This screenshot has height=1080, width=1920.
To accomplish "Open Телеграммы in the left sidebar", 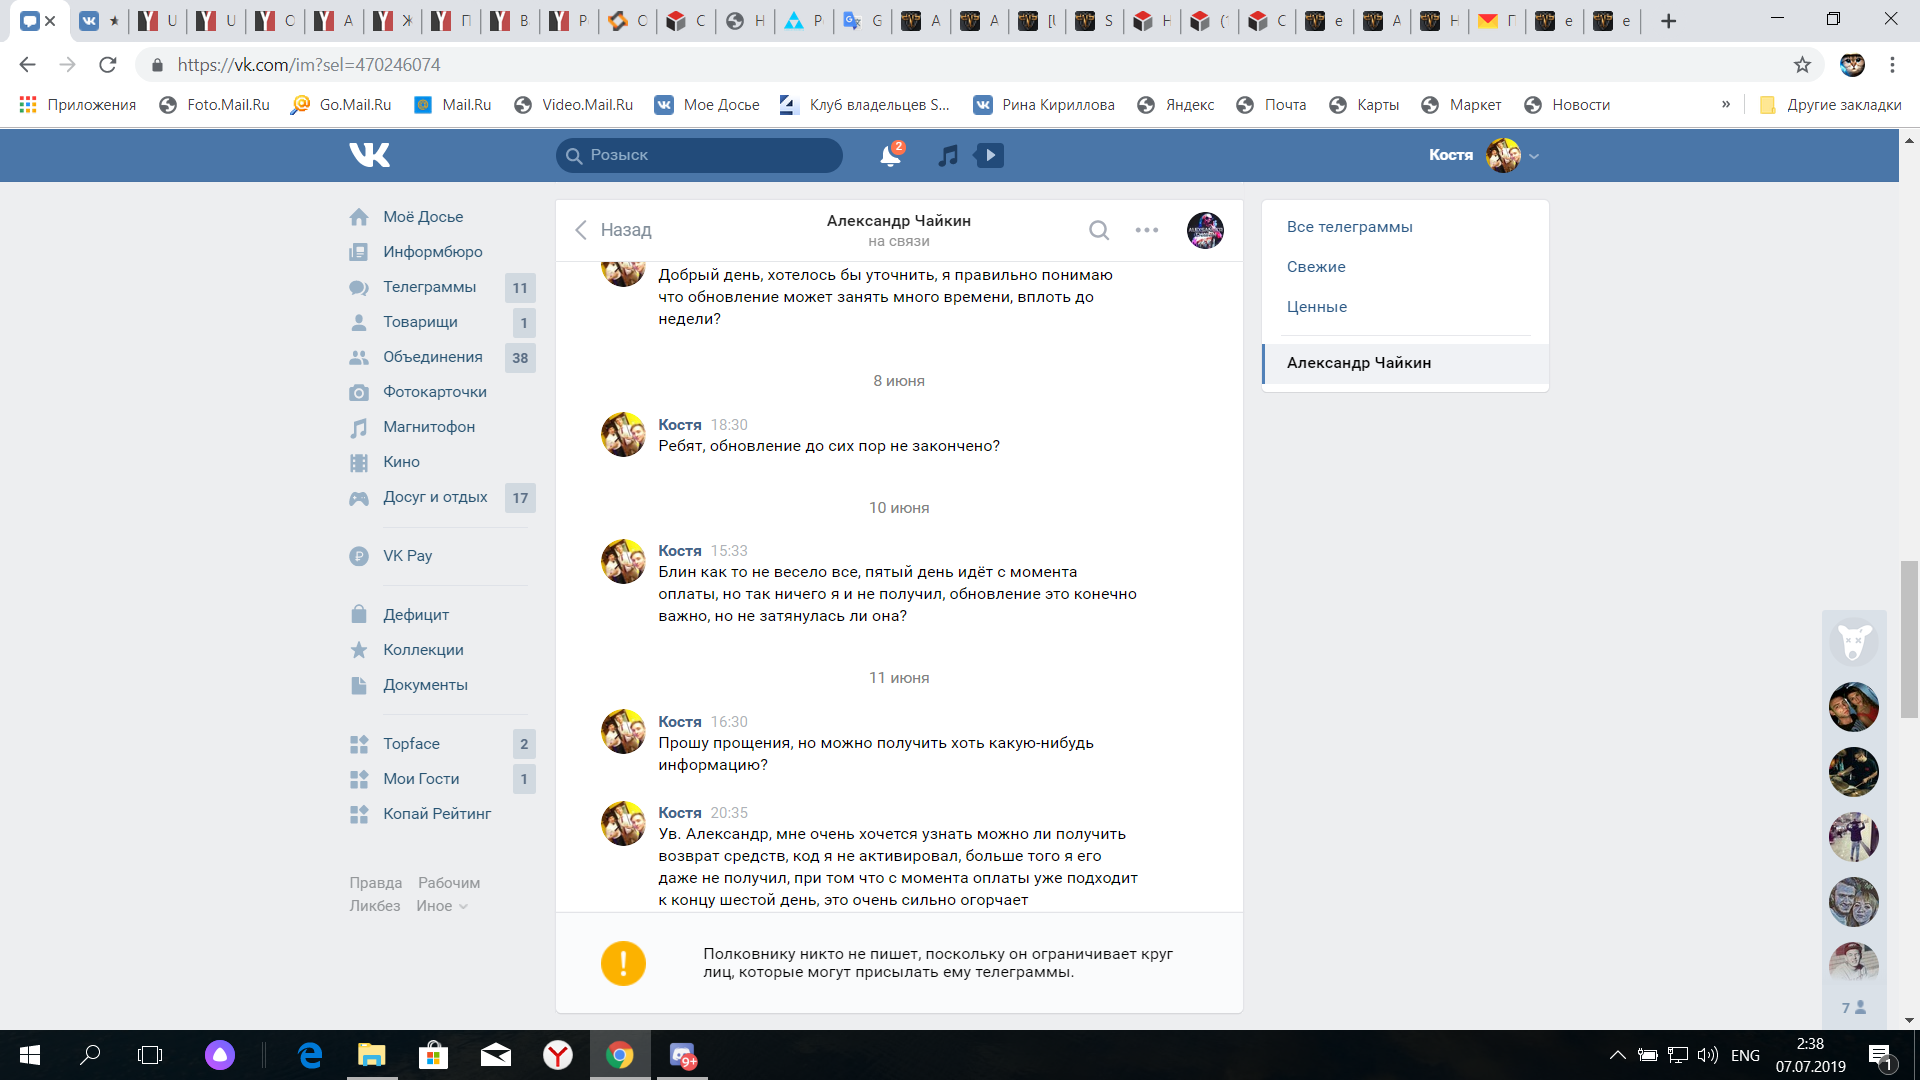I will (x=429, y=287).
